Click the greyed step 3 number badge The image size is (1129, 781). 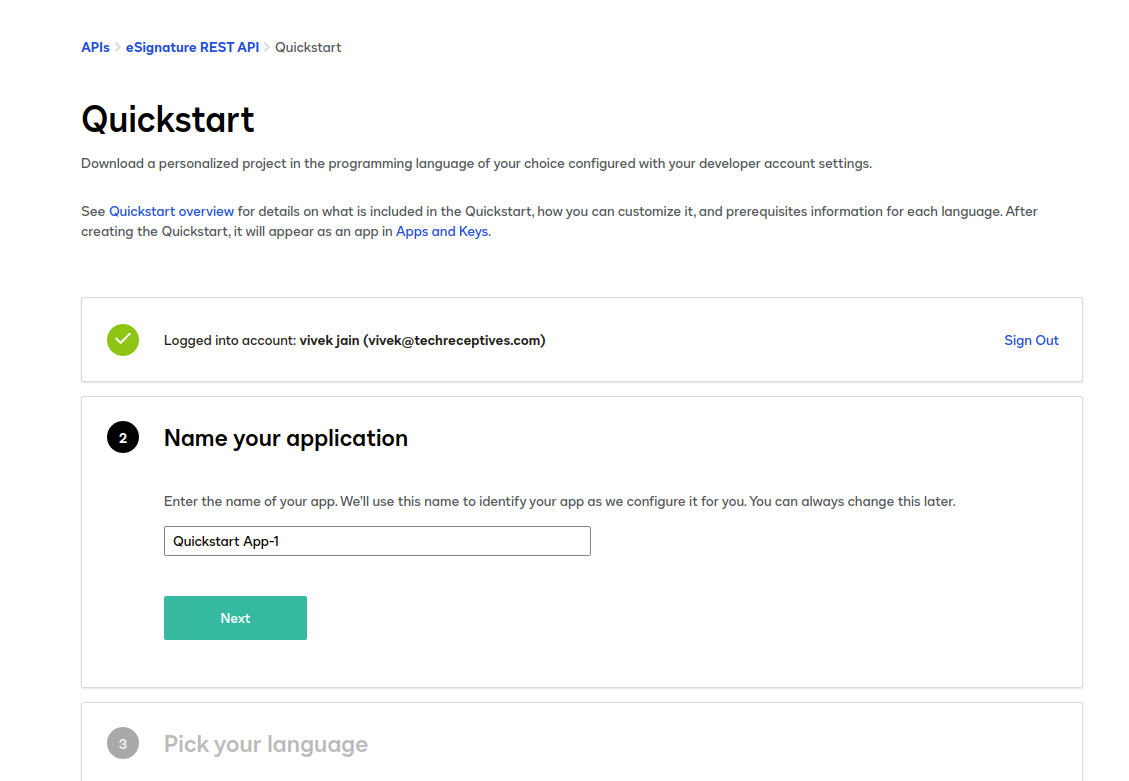(123, 744)
